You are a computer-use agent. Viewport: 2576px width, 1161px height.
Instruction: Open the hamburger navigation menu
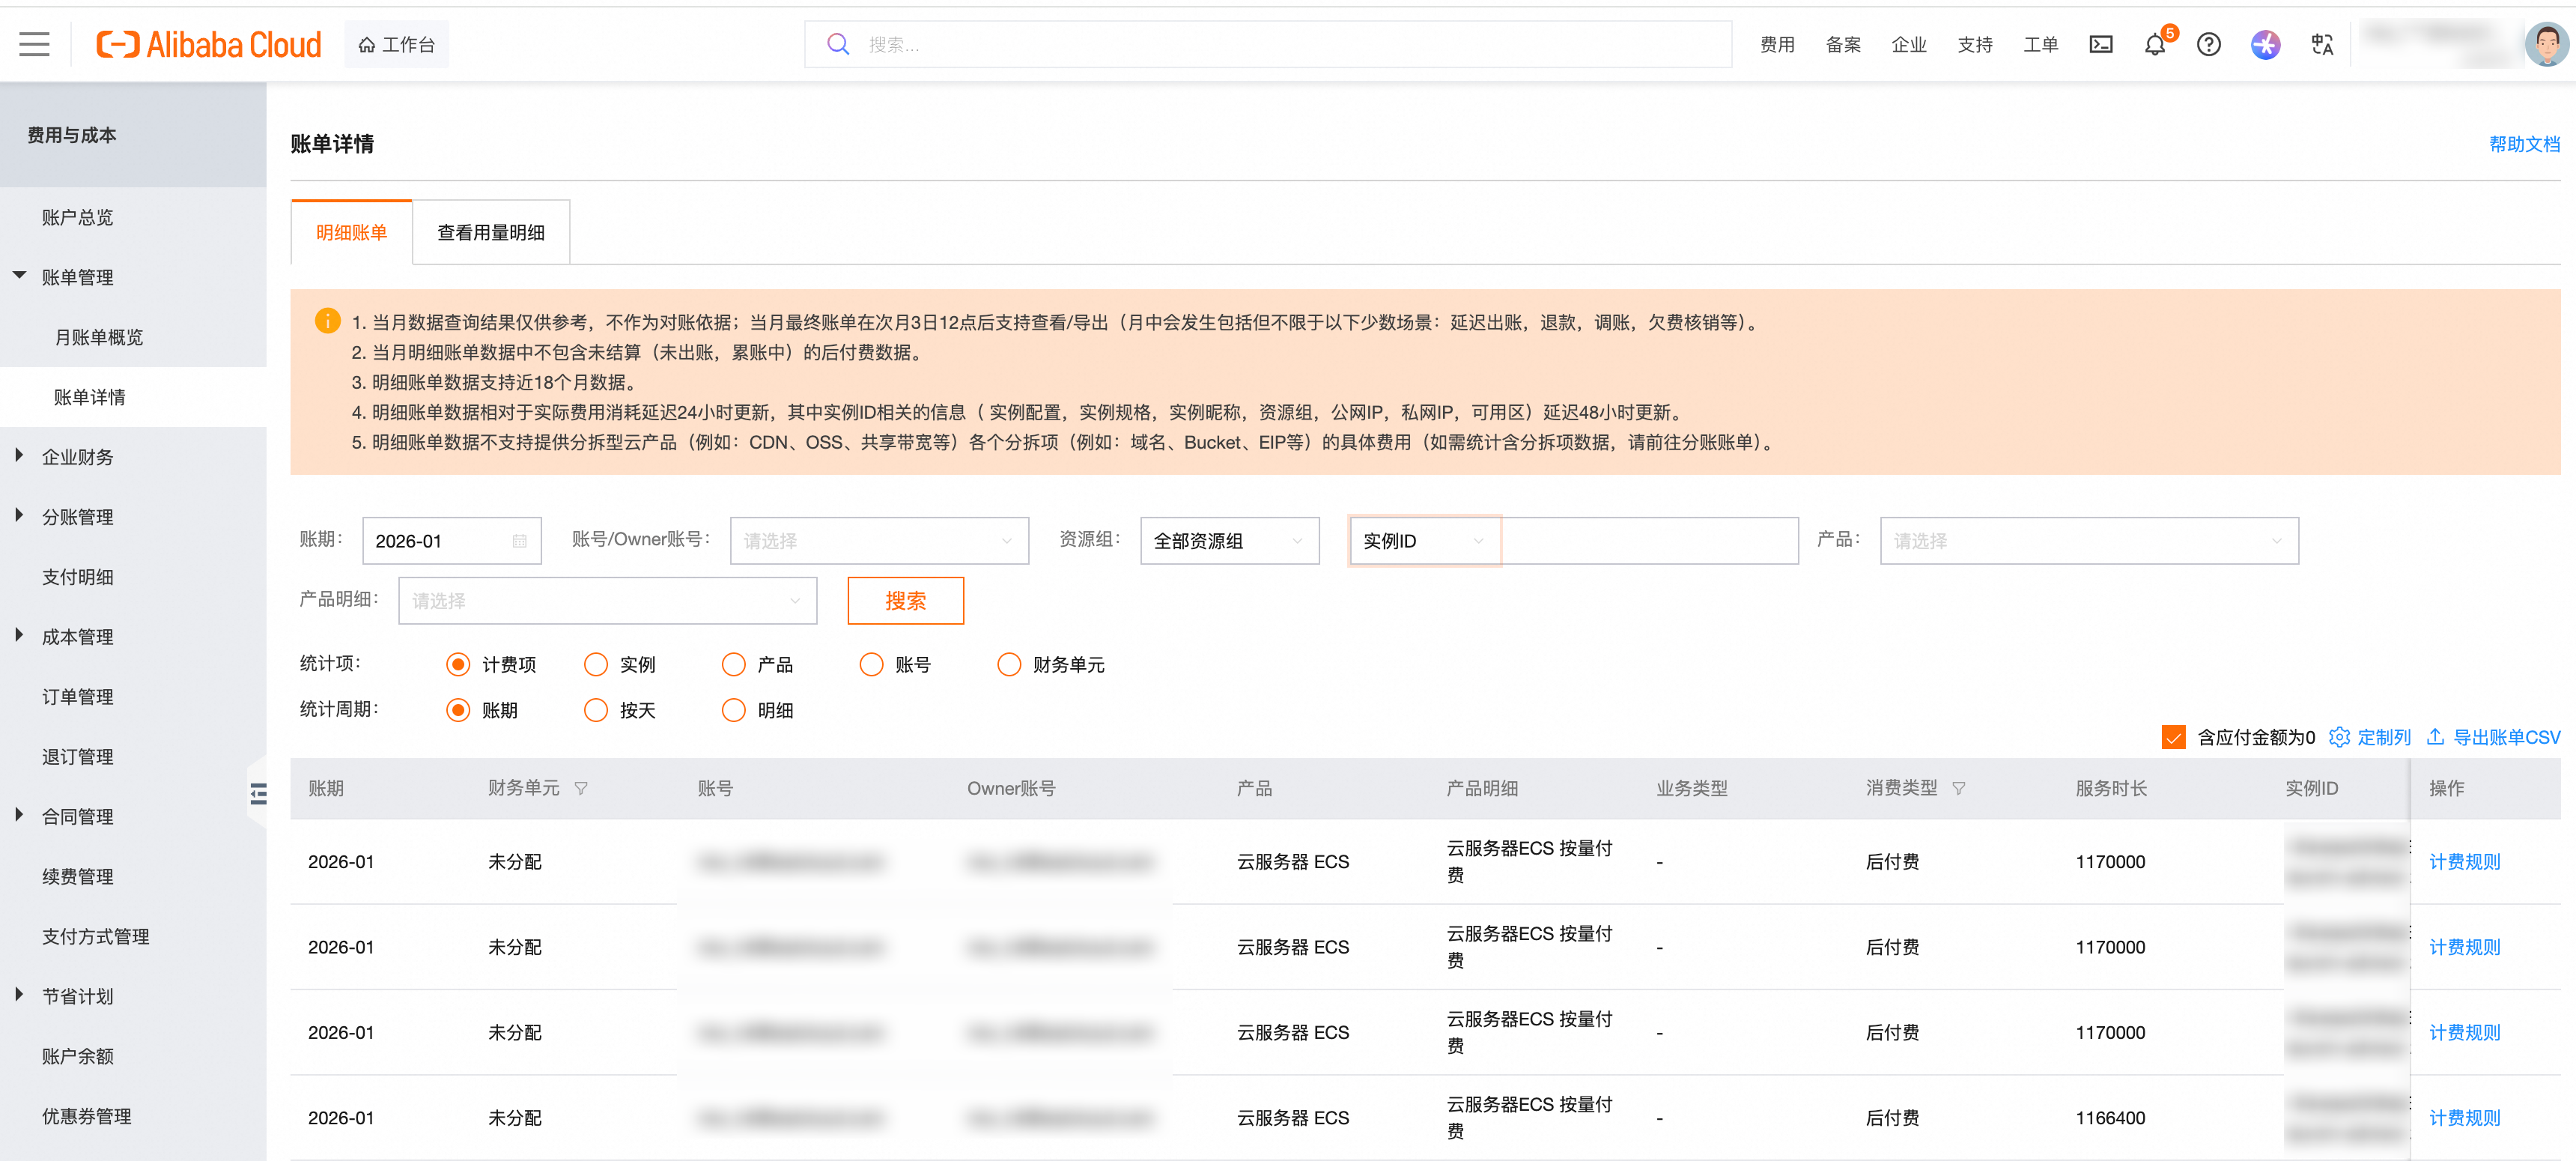[x=34, y=44]
